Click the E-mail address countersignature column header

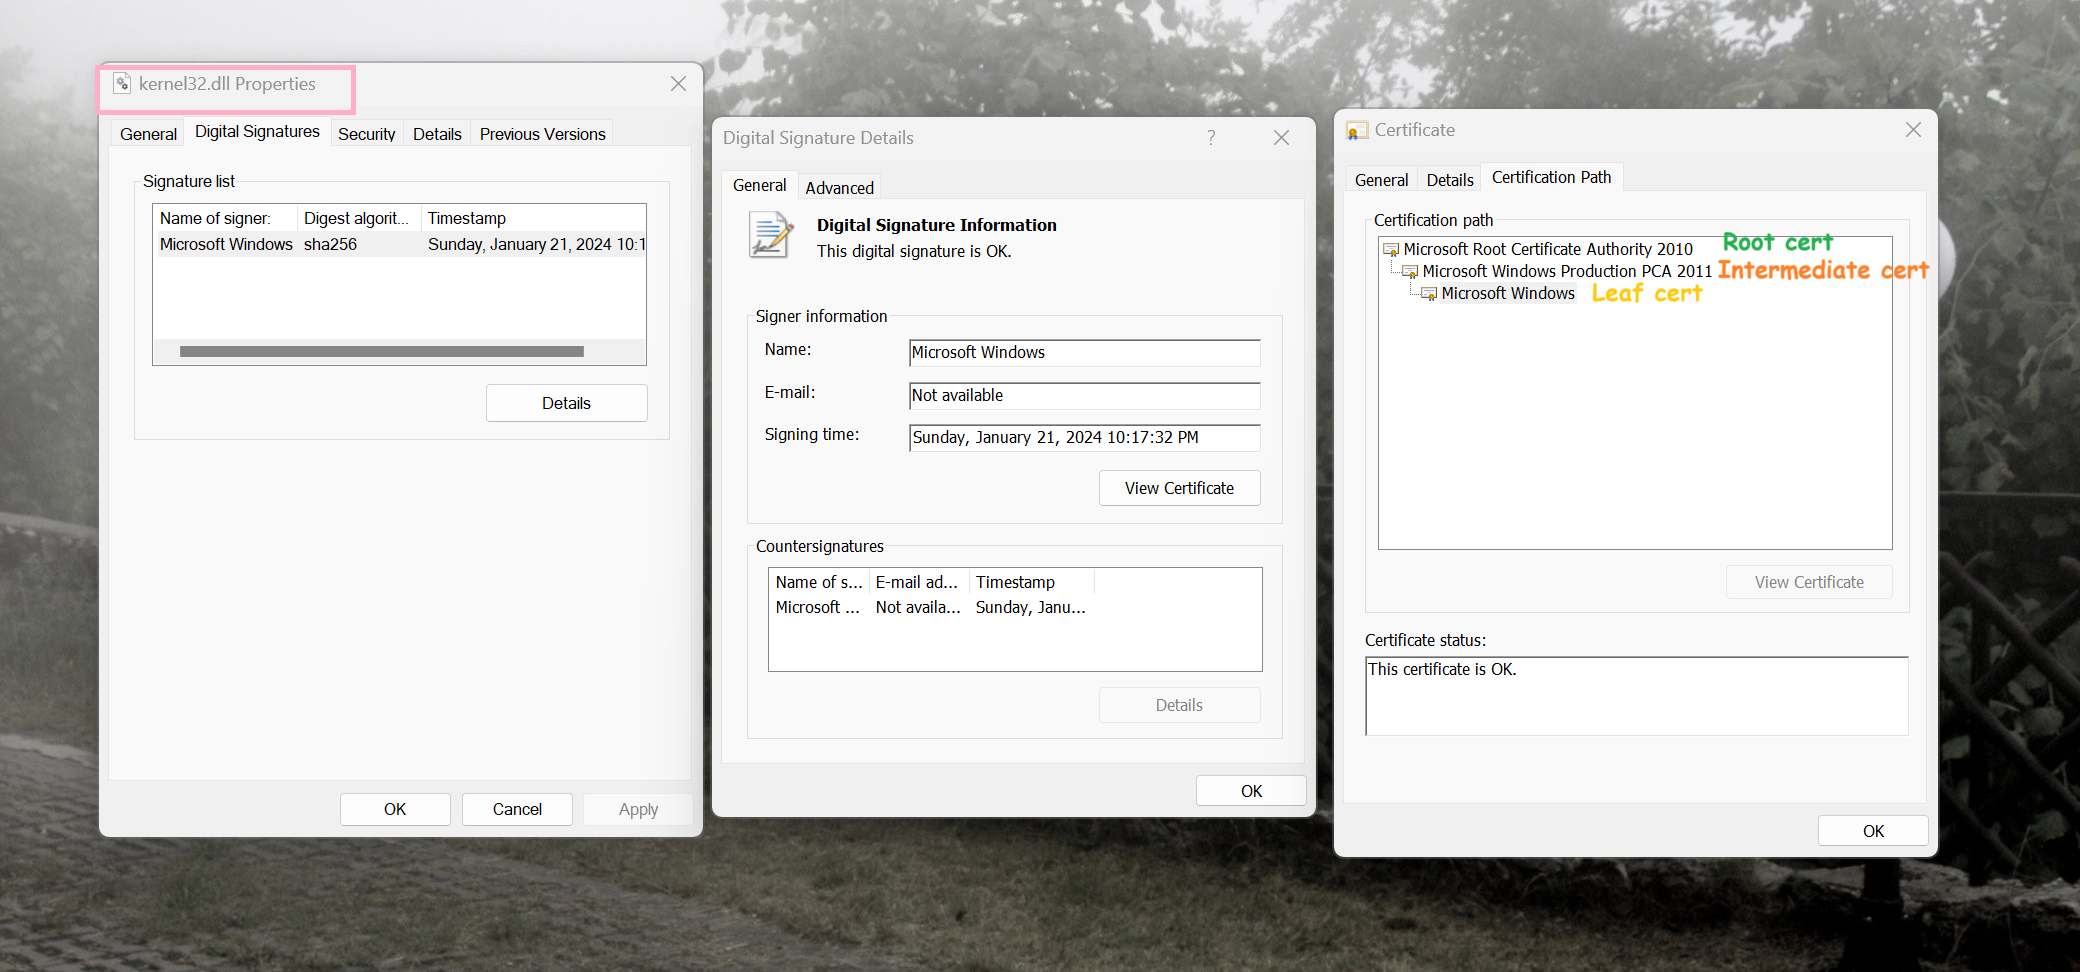[919, 582]
